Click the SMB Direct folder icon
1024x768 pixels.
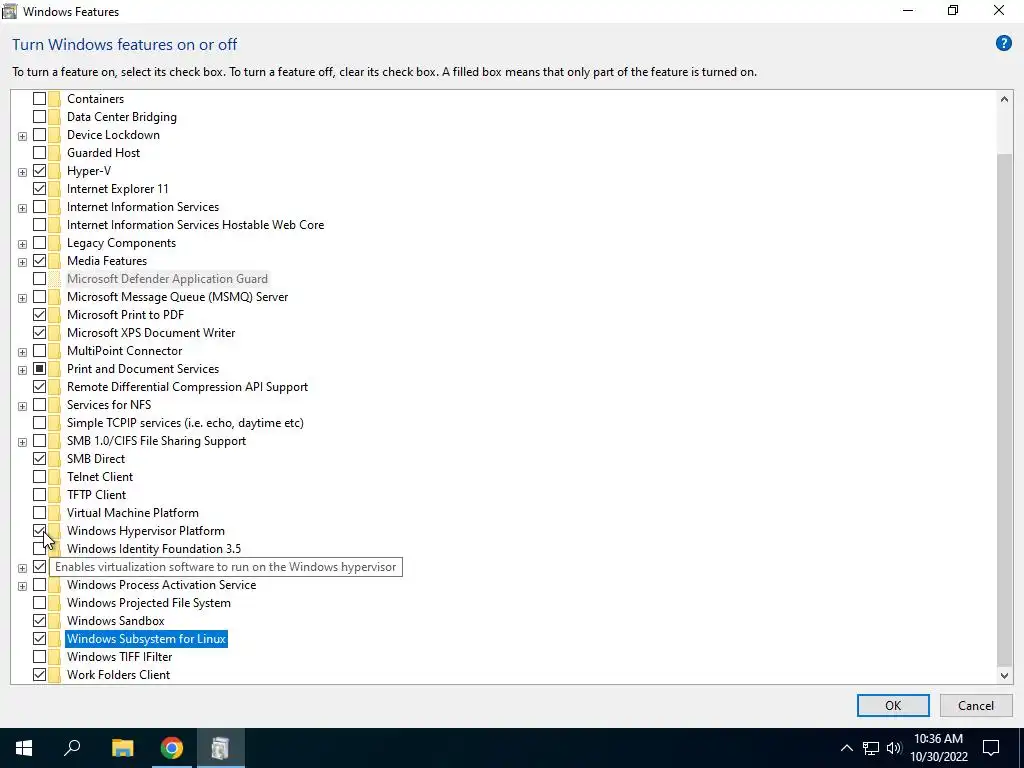54,459
